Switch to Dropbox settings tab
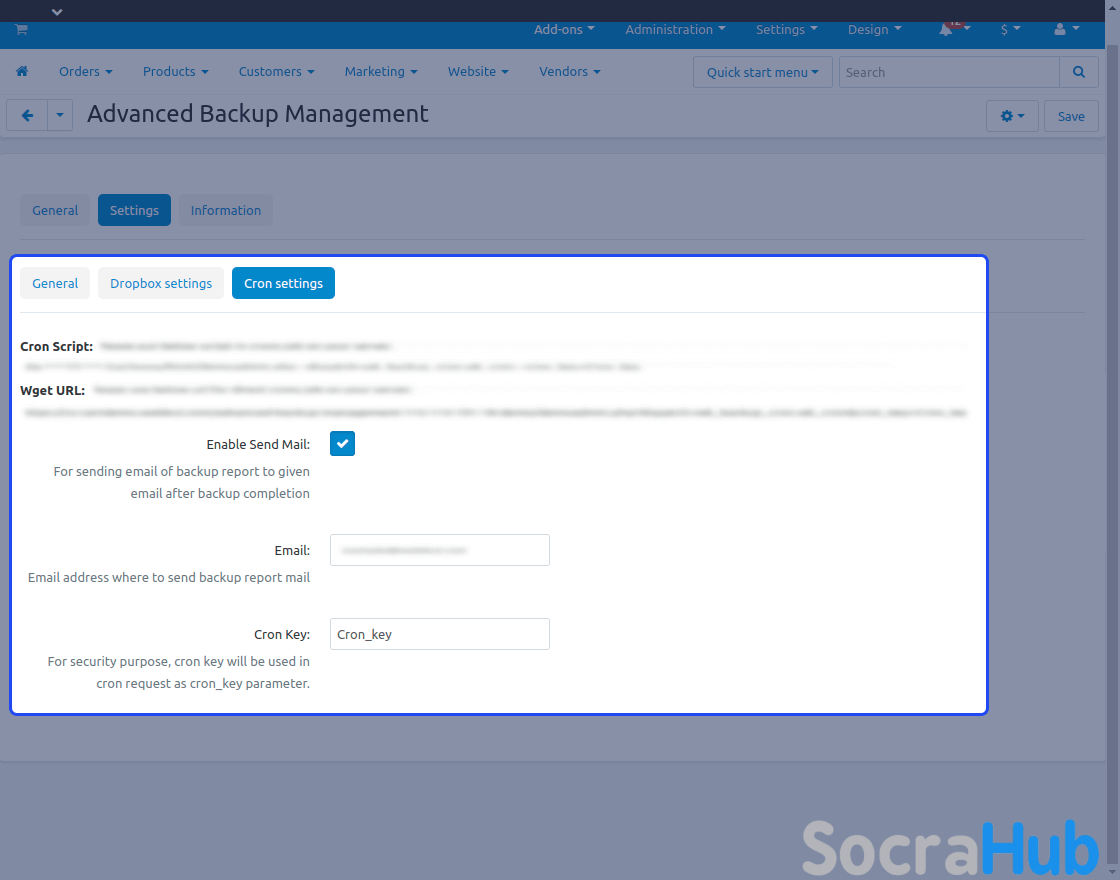Screen dimensions: 1120x880 pyautogui.click(x=161, y=283)
